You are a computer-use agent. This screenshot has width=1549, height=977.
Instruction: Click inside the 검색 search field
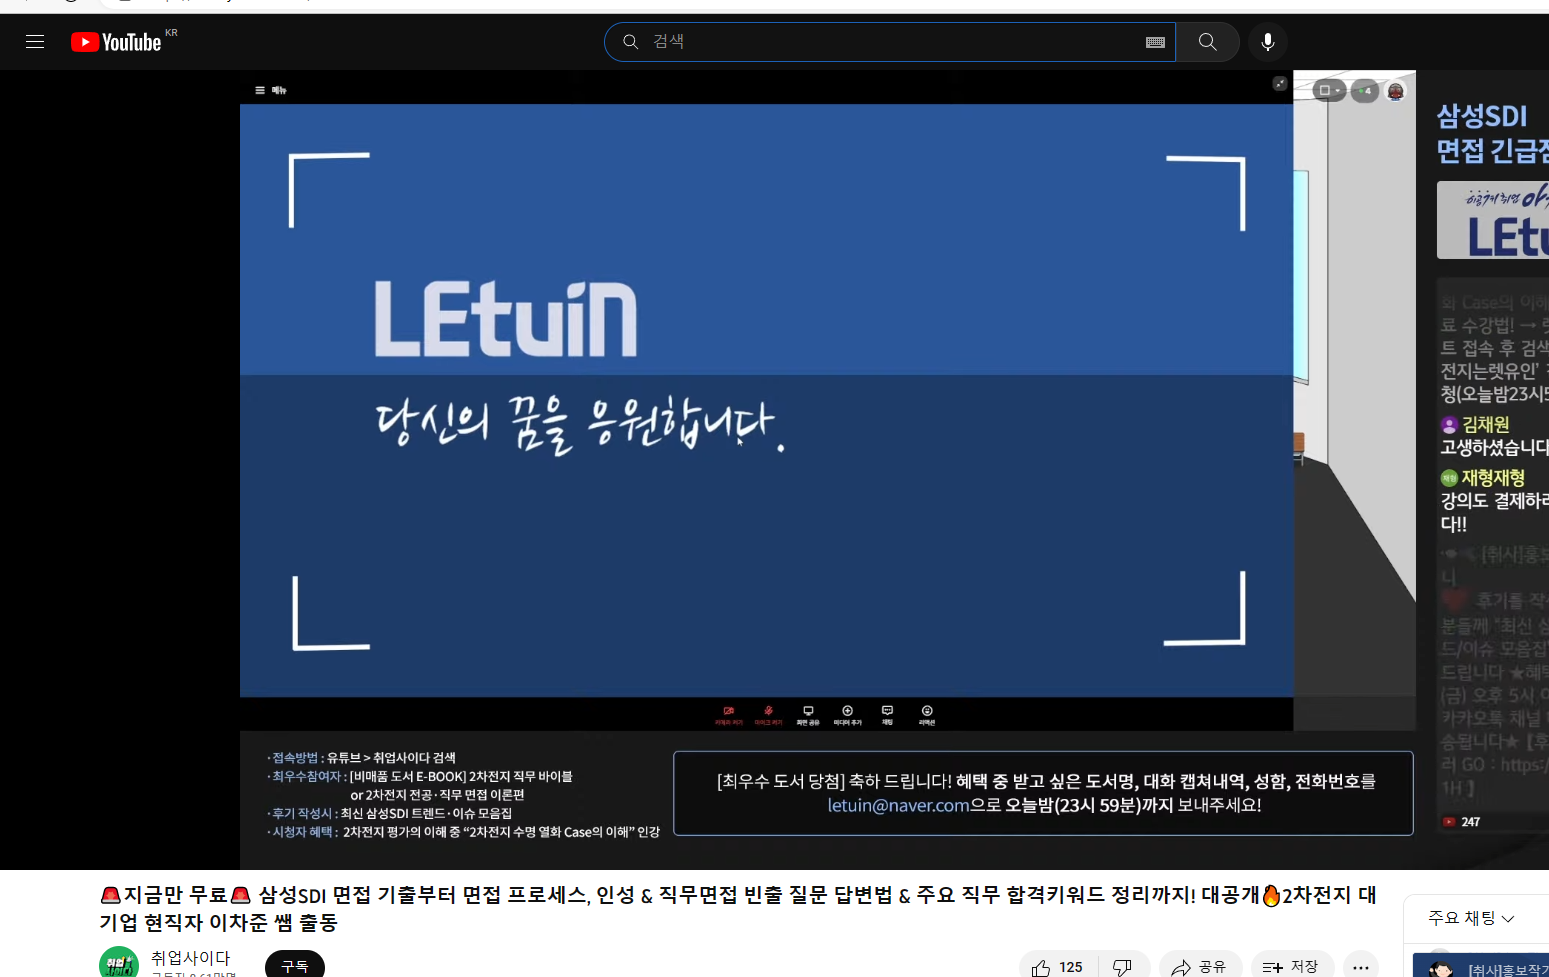point(890,42)
